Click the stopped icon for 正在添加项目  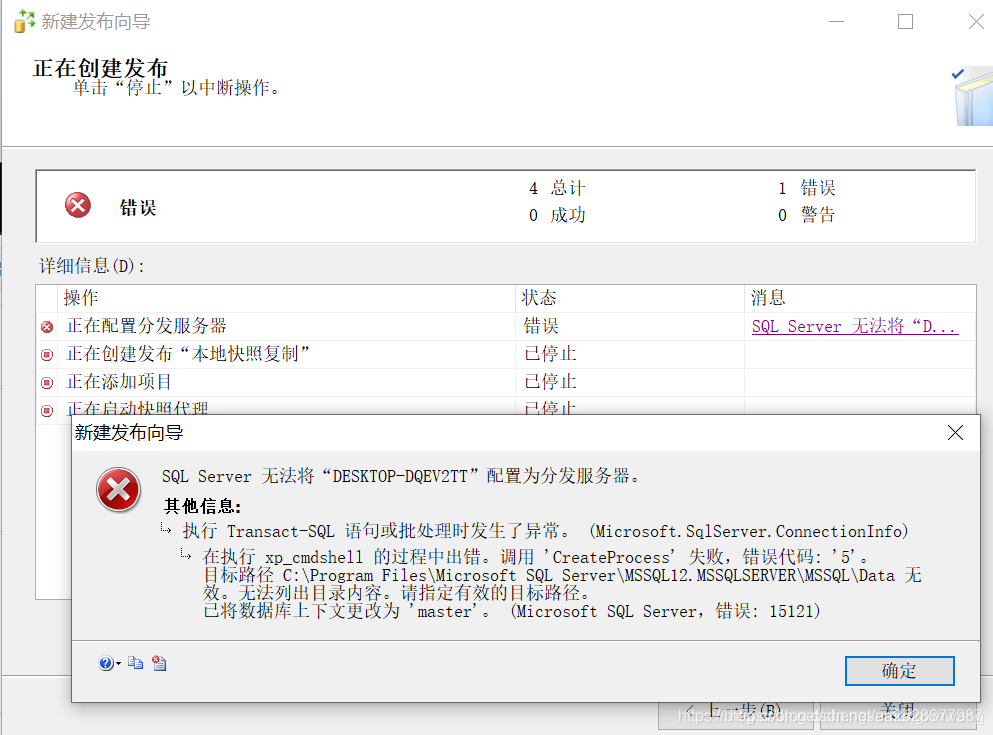[47, 382]
